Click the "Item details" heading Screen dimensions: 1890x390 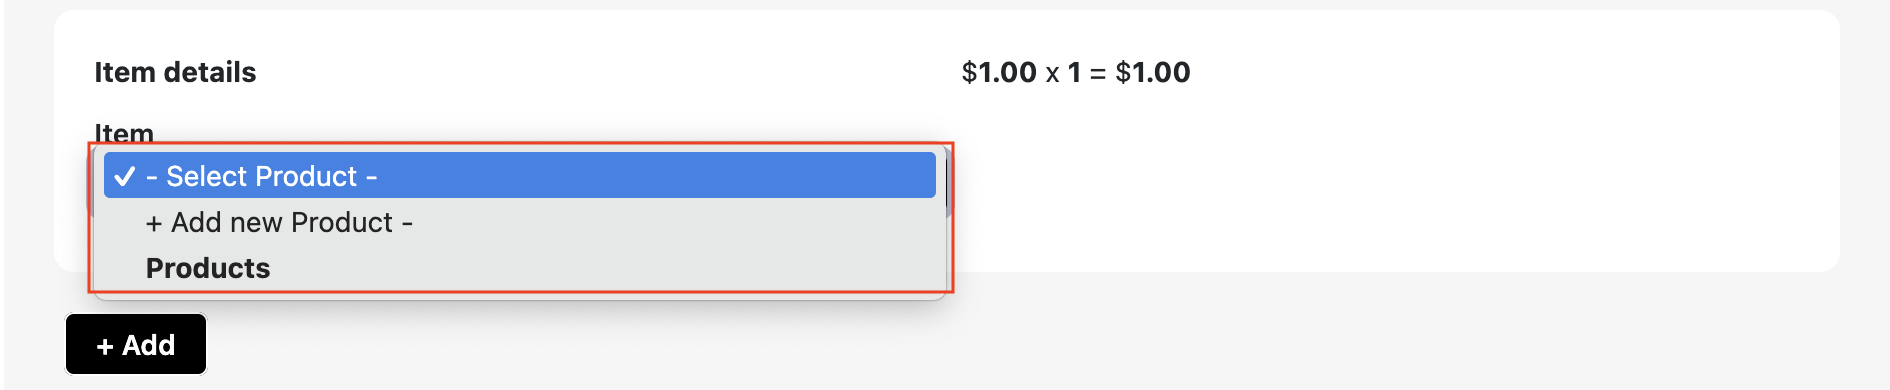tap(175, 72)
